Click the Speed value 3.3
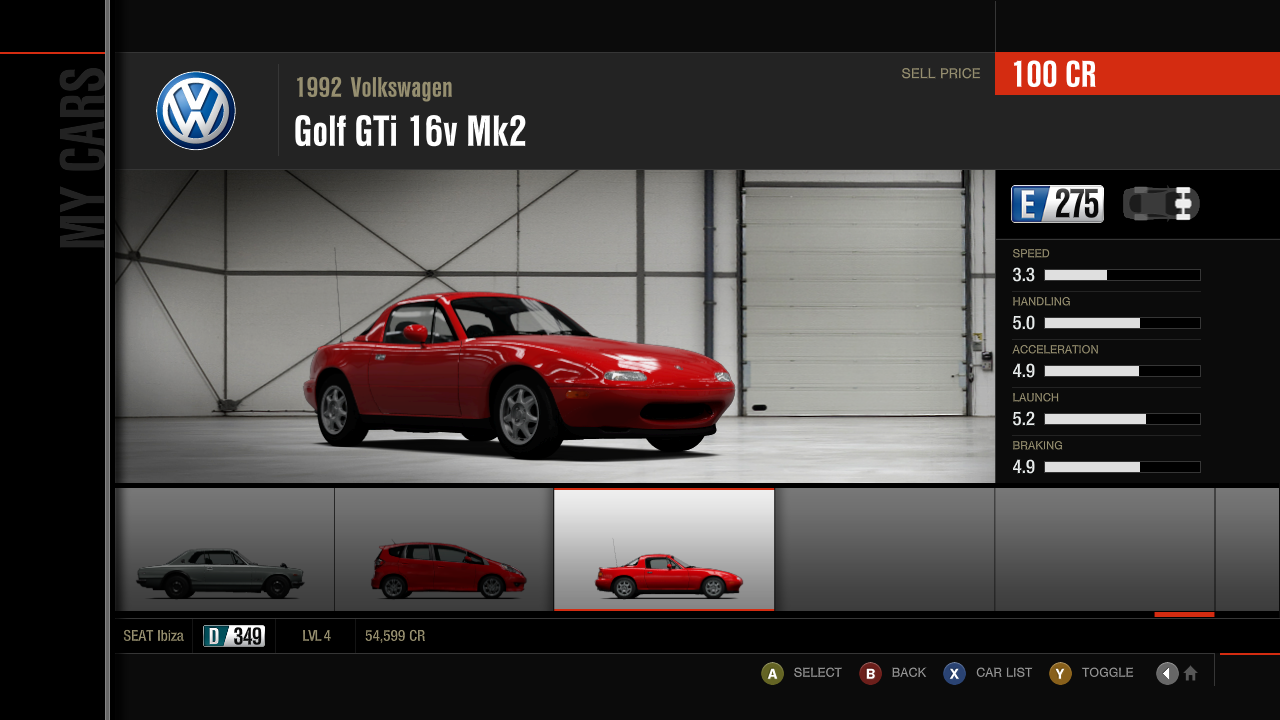The image size is (1280, 720). pyautogui.click(x=1023, y=275)
